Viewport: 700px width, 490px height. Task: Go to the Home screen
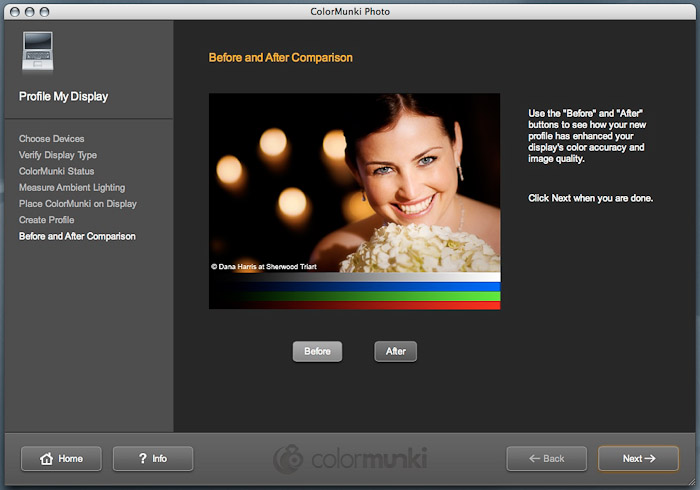pos(61,458)
